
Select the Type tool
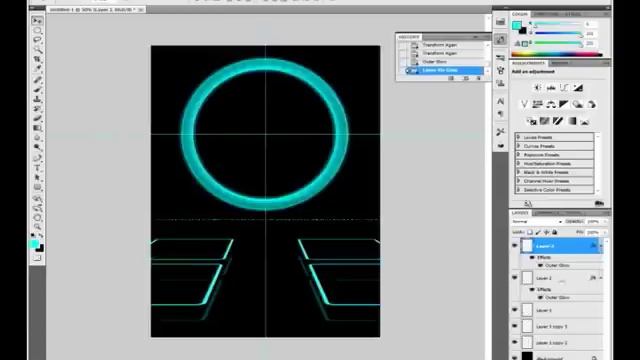tap(37, 168)
